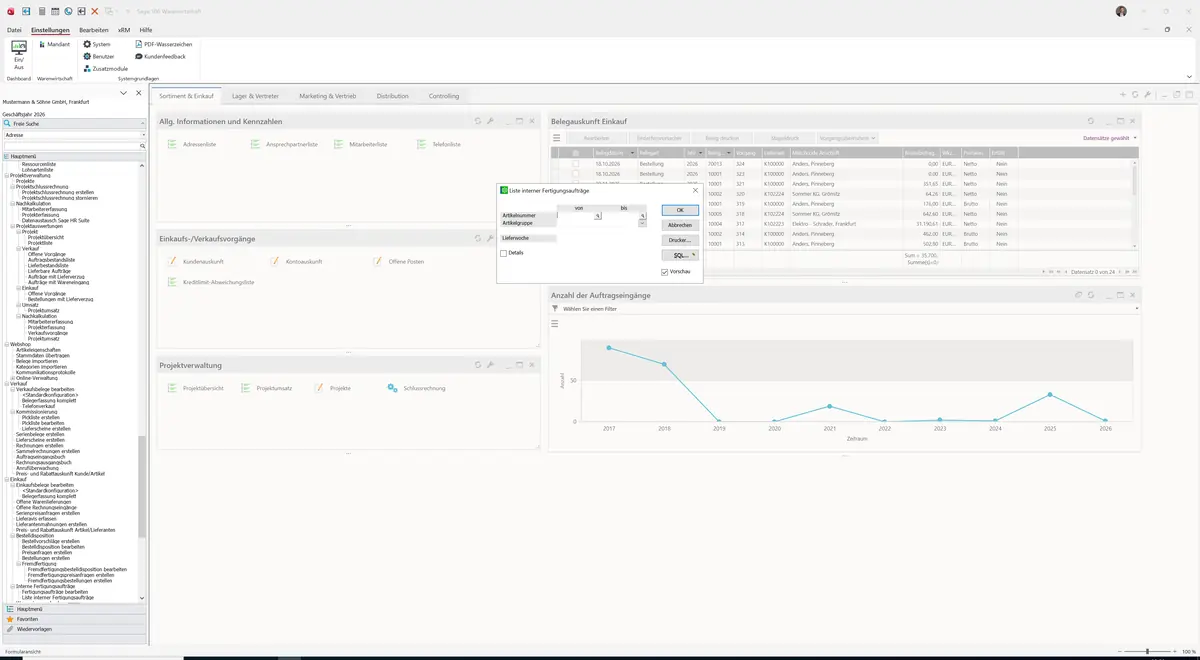
Task: Click the Drucker... button
Action: point(680,240)
